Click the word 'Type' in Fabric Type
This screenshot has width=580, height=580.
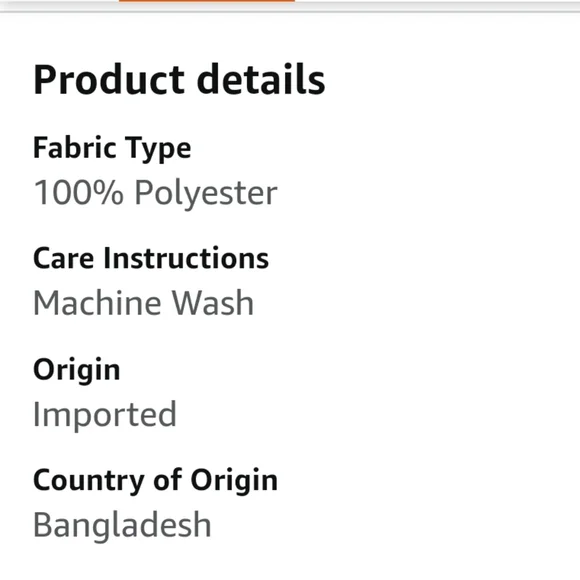click(158, 149)
